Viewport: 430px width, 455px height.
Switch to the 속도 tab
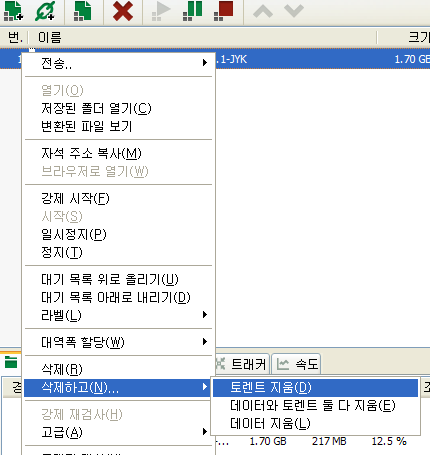[296, 364]
